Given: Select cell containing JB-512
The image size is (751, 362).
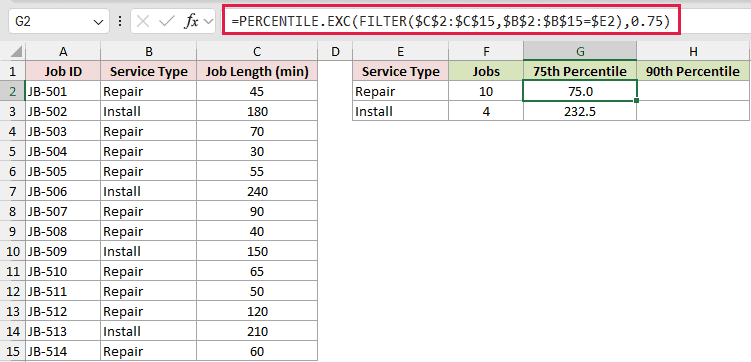Looking at the screenshot, I should 63,311.
